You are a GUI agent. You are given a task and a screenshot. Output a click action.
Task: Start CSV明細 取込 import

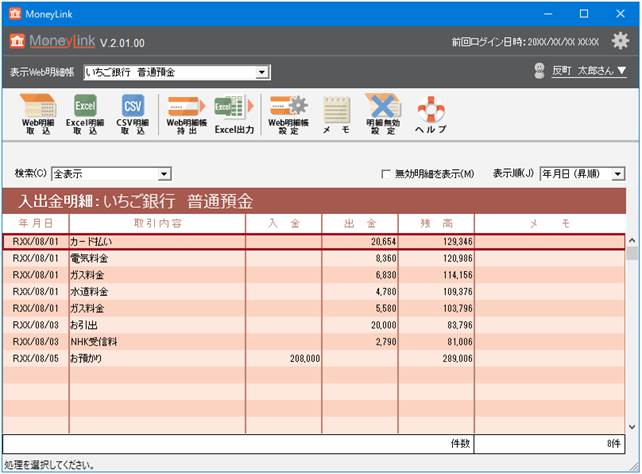click(133, 114)
